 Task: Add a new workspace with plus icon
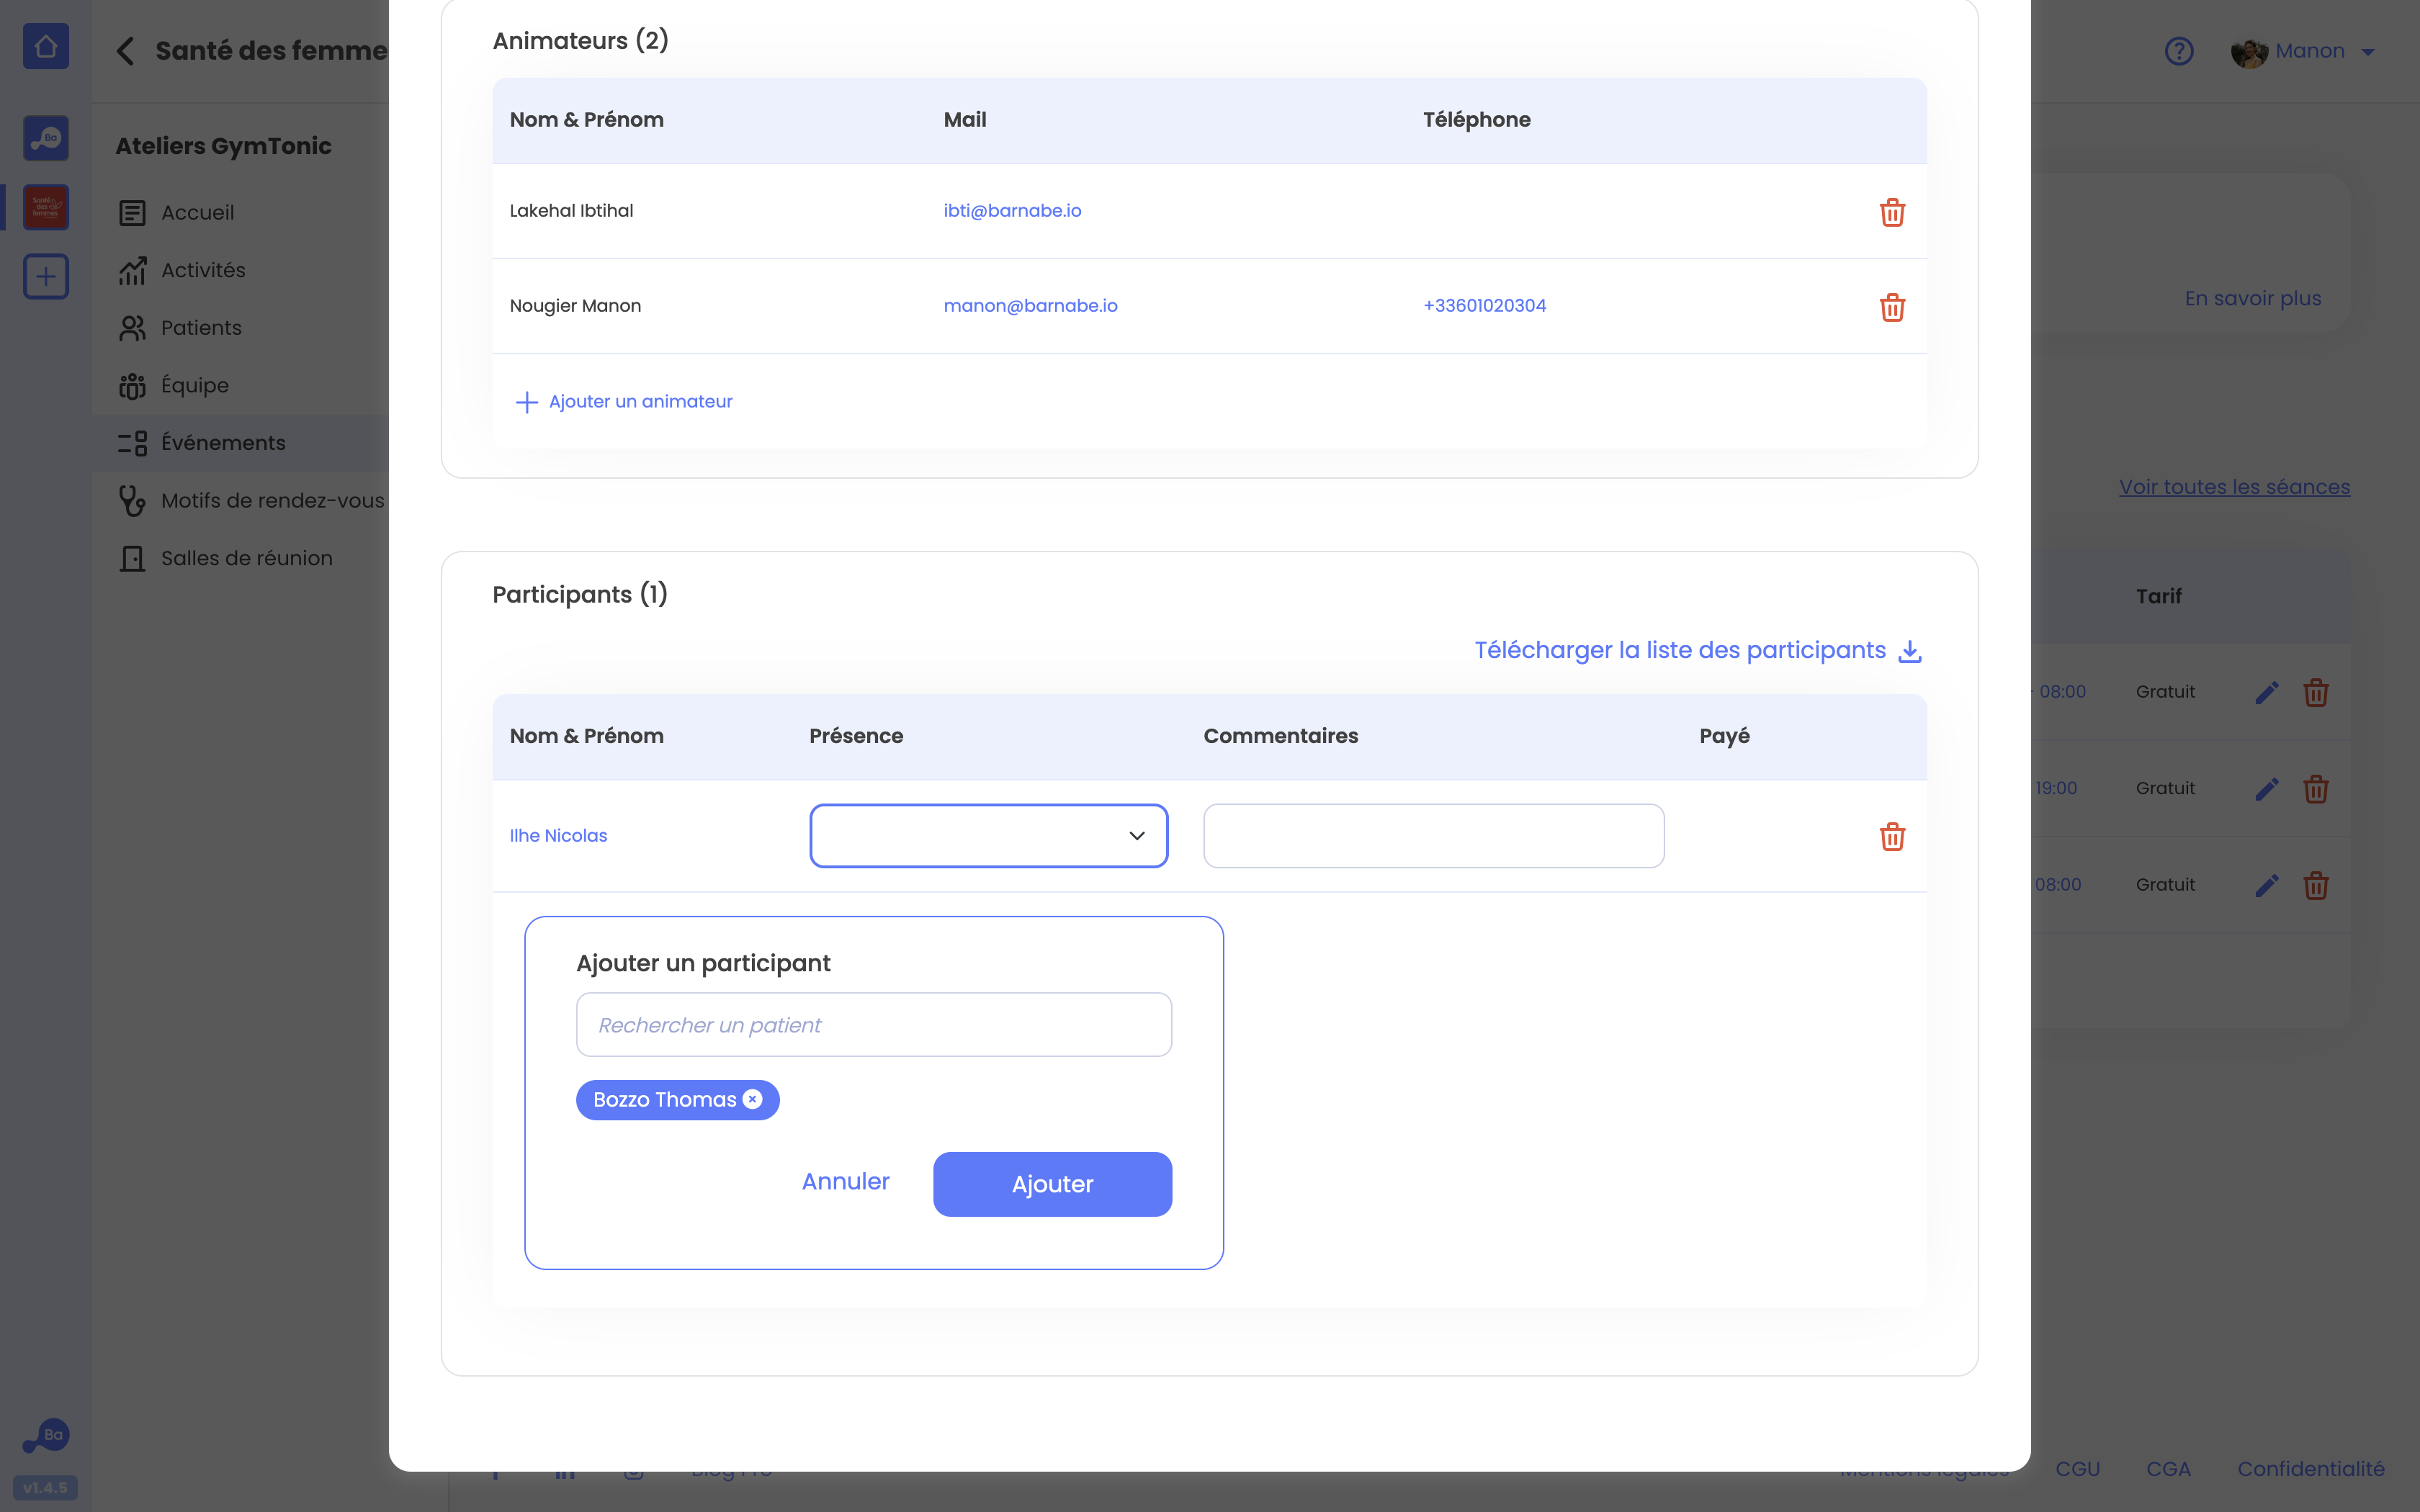pos(46,276)
